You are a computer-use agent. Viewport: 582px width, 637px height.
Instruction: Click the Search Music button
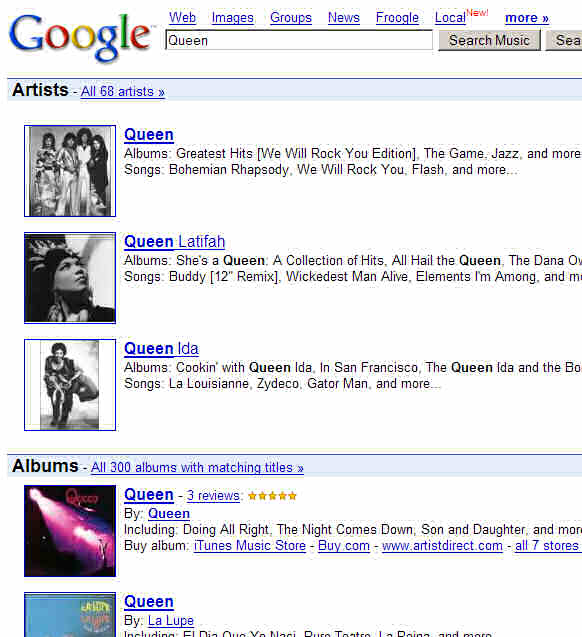pyautogui.click(x=489, y=40)
